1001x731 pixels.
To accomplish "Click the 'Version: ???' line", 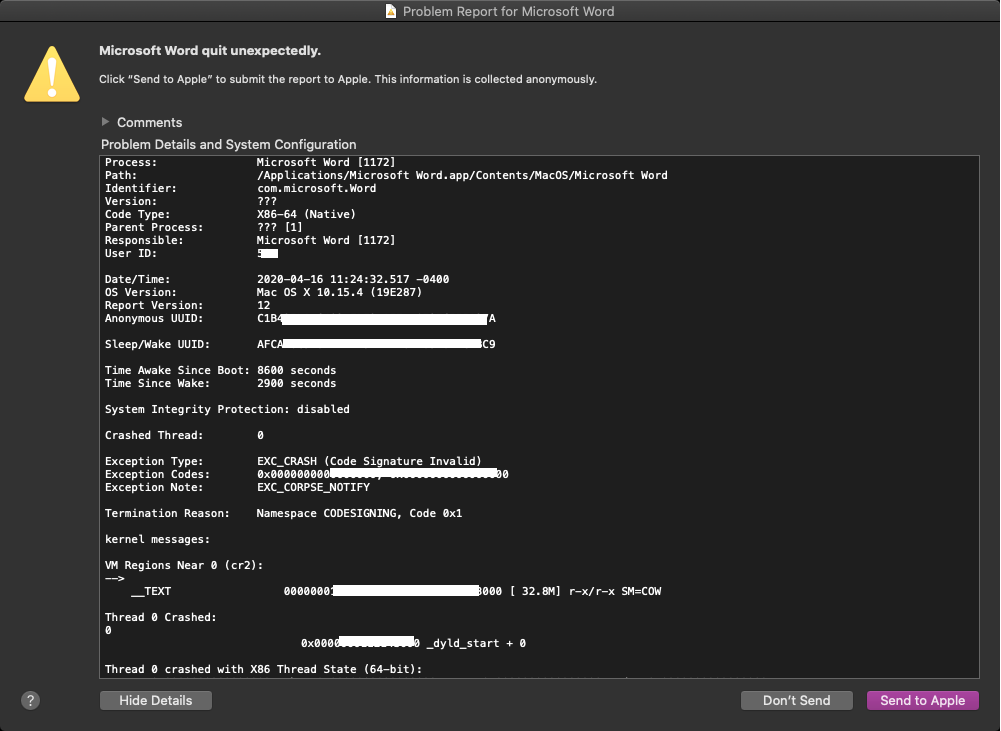I will tap(191, 201).
